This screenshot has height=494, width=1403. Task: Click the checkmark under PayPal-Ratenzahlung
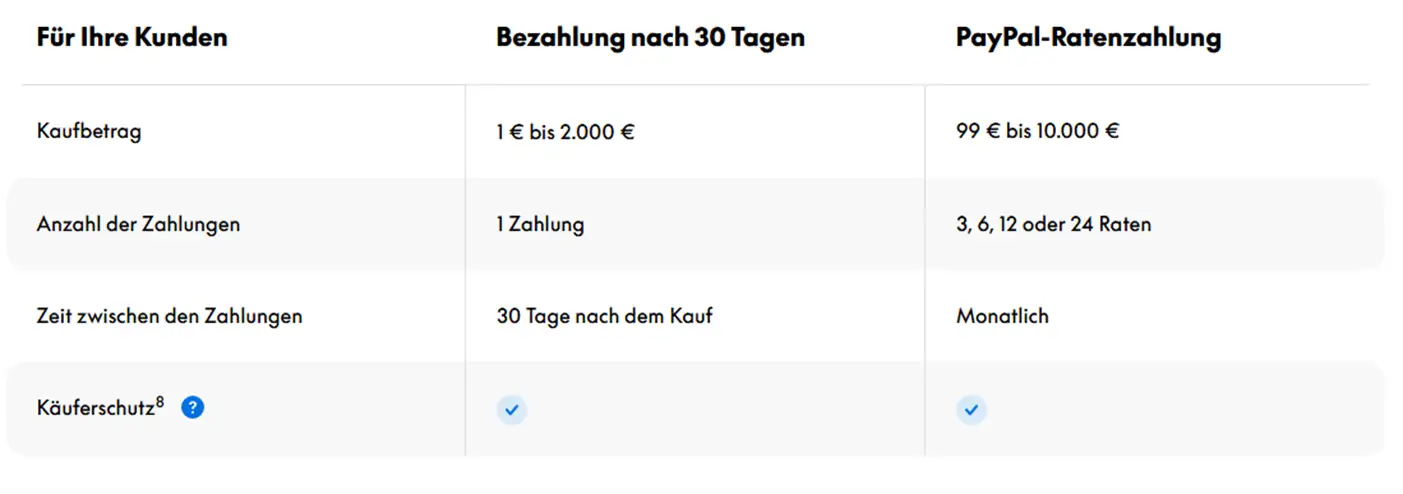971,409
